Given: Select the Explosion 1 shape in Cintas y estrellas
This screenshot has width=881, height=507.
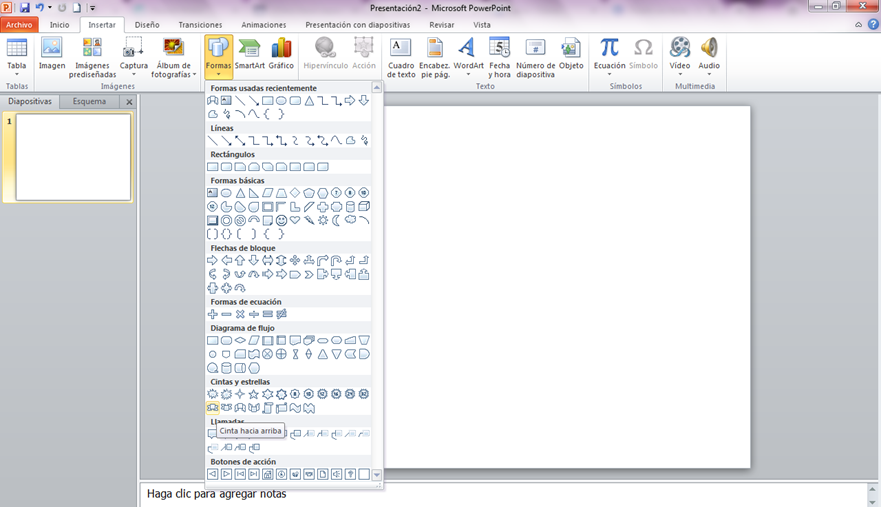Looking at the screenshot, I should (212, 394).
